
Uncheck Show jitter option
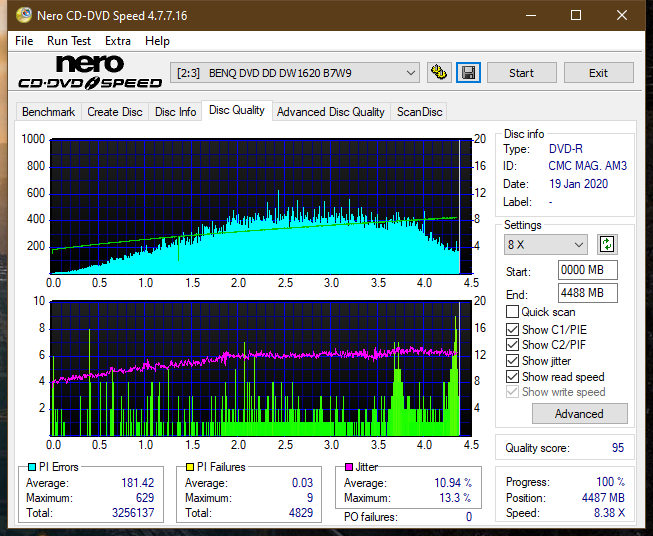512,361
